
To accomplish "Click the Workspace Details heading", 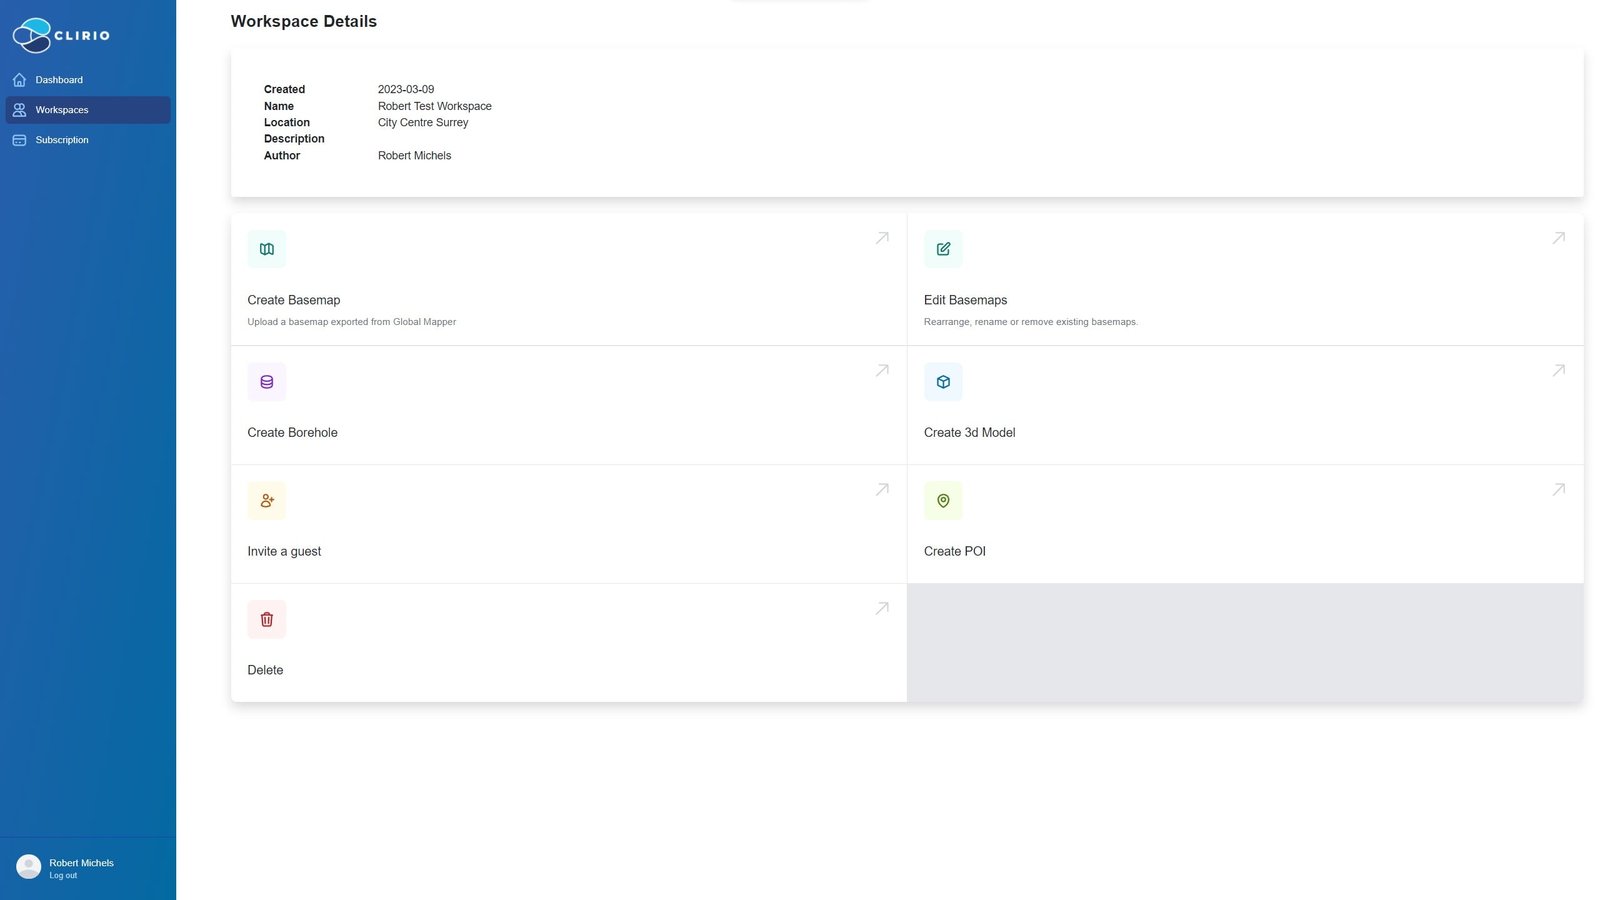I will 304,21.
